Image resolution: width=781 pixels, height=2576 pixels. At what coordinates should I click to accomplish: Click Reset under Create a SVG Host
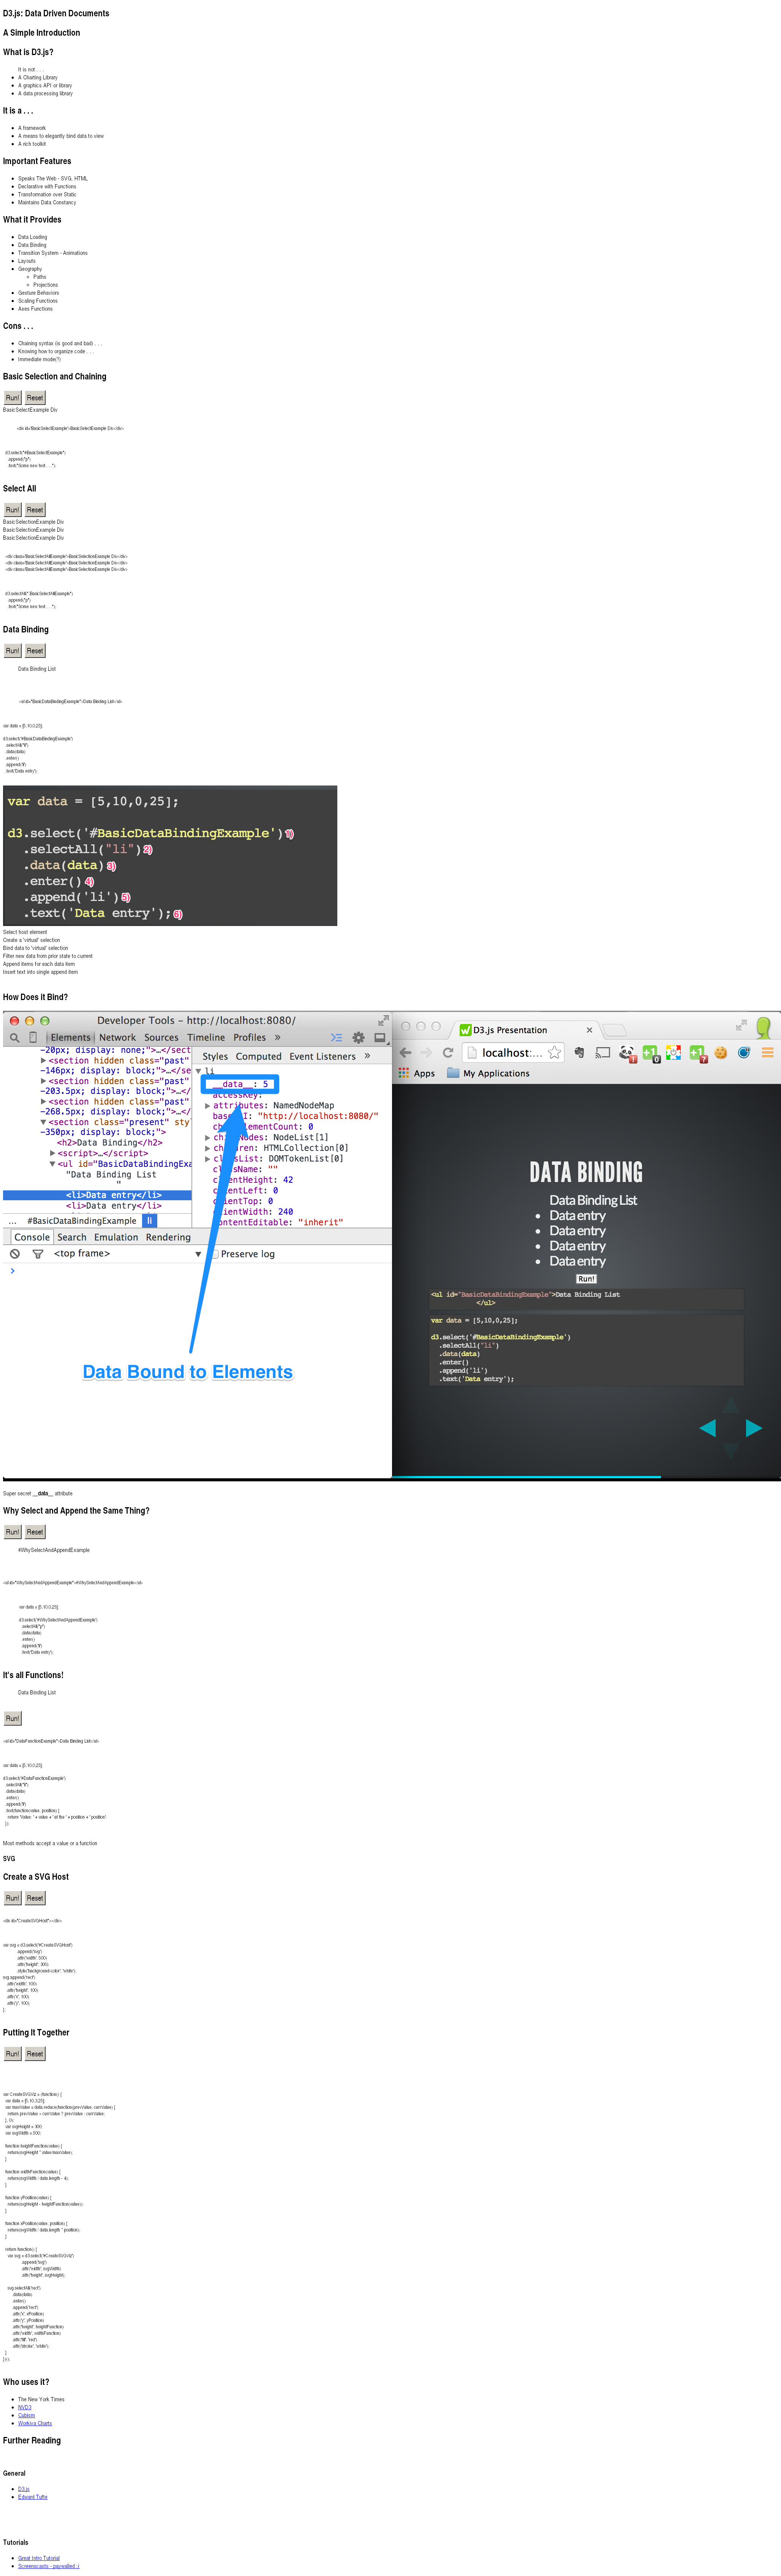[x=35, y=1898]
